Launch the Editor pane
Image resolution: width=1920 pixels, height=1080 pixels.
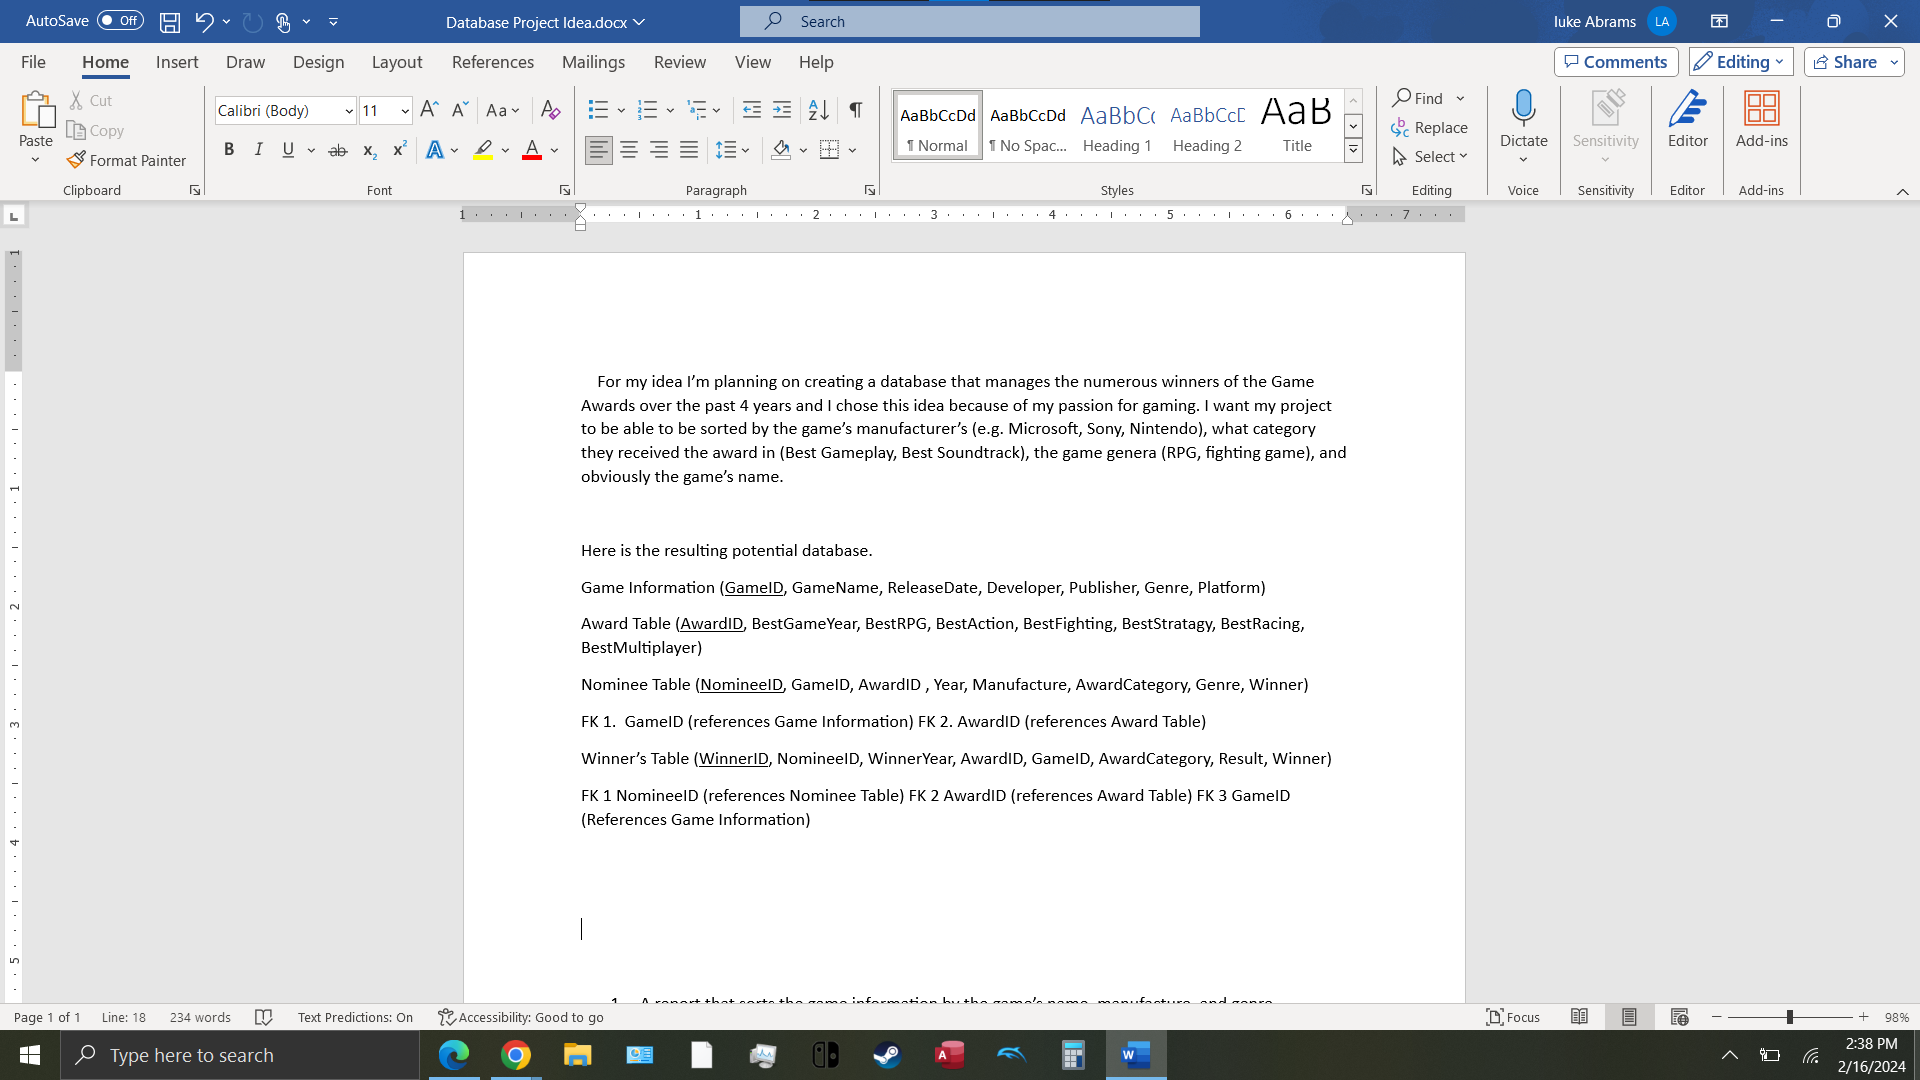click(1687, 120)
